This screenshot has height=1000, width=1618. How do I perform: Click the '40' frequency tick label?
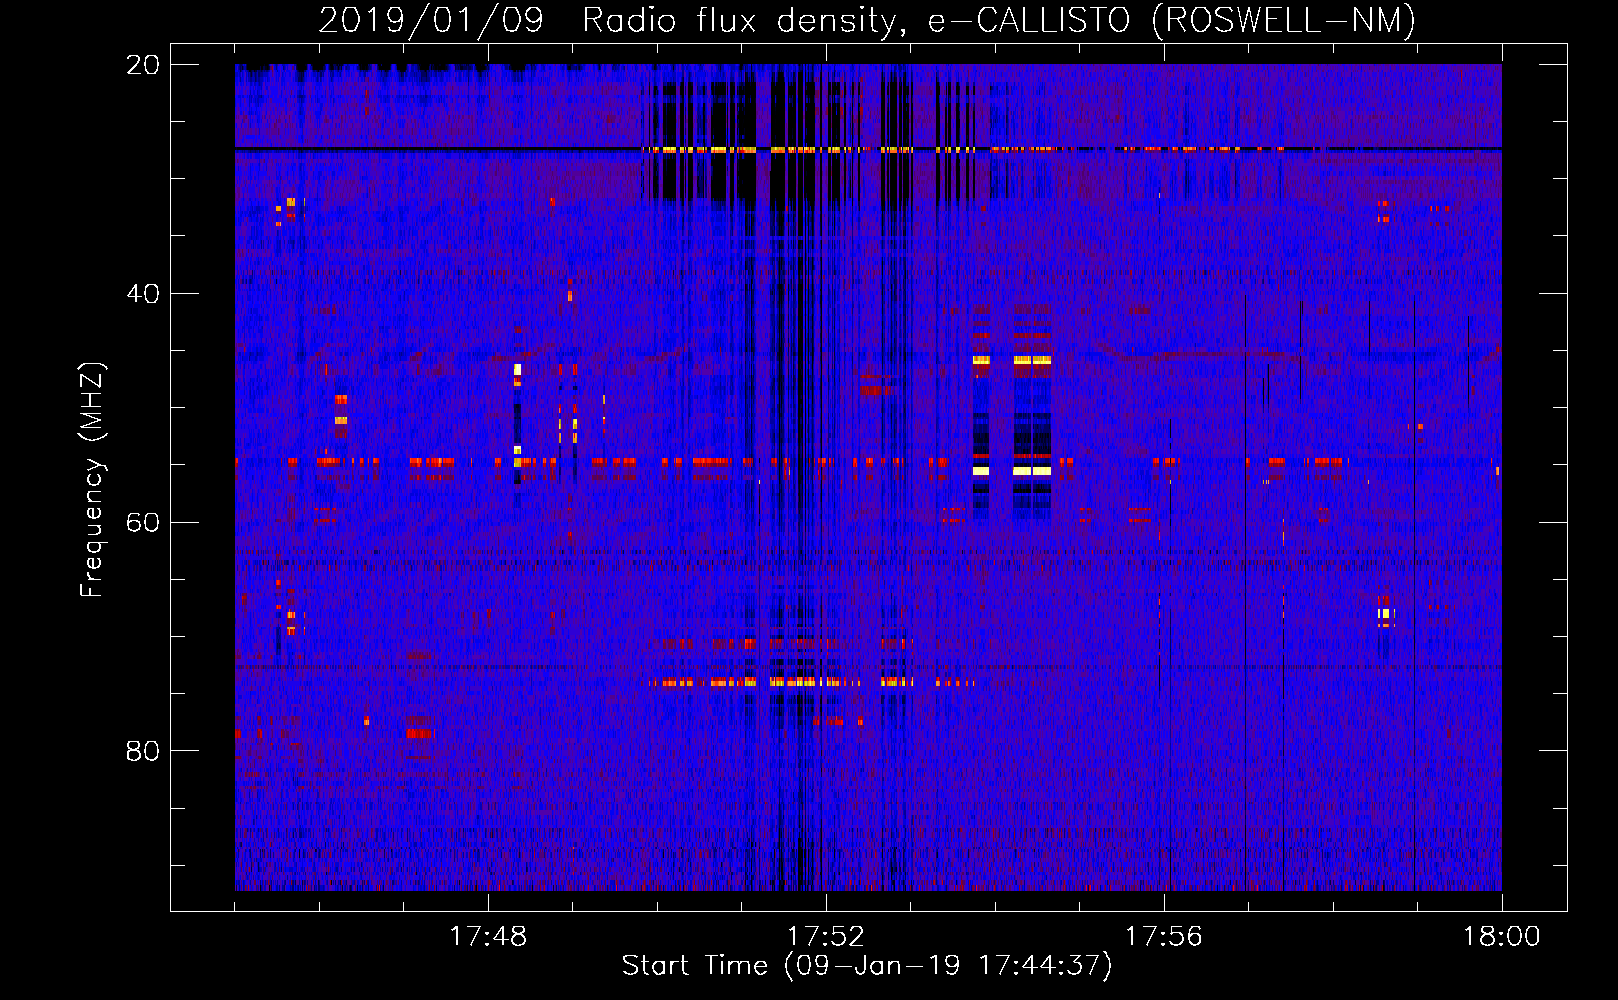[x=143, y=294]
